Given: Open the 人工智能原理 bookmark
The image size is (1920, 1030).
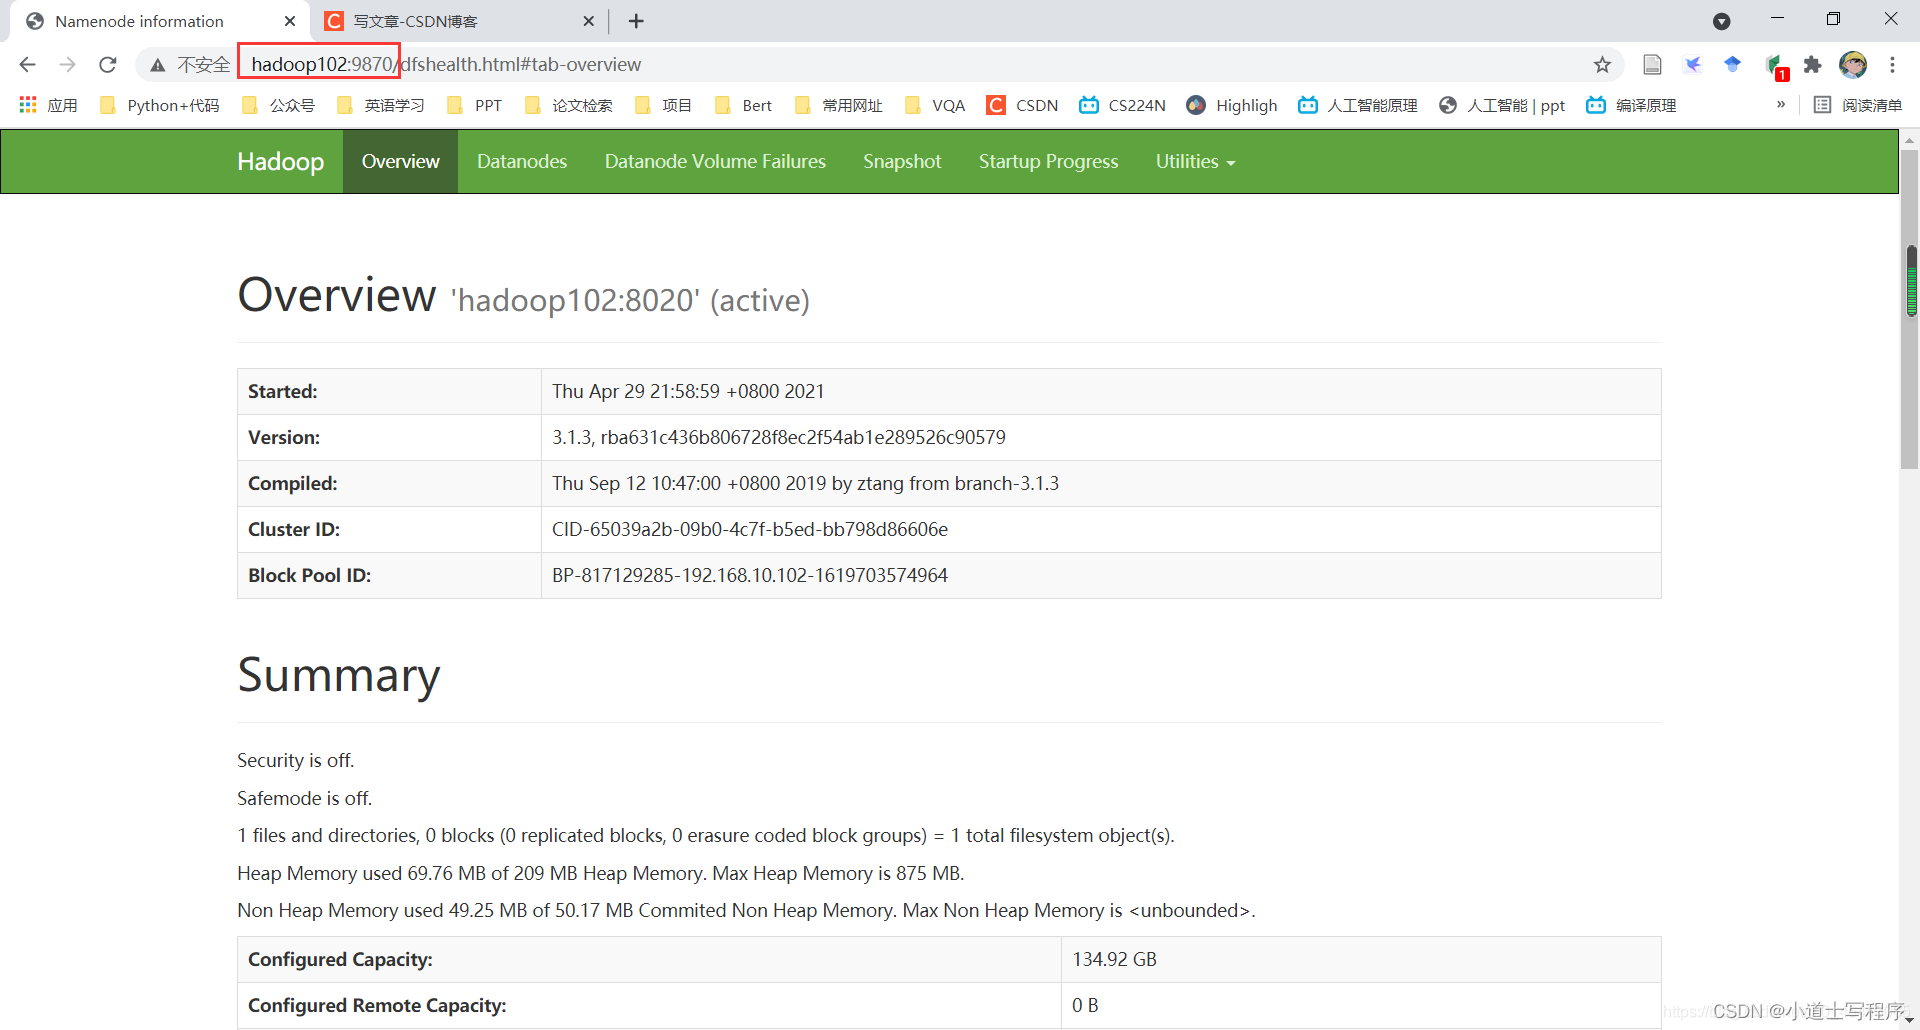Looking at the screenshot, I should [1357, 105].
